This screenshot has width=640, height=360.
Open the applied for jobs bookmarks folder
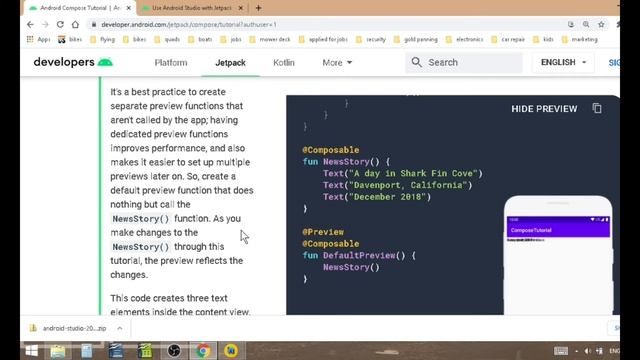tap(323, 39)
